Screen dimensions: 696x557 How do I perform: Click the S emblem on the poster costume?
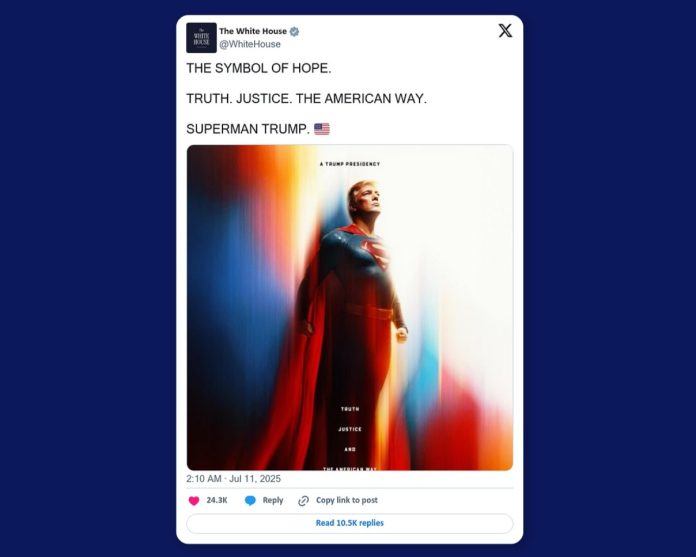[376, 254]
